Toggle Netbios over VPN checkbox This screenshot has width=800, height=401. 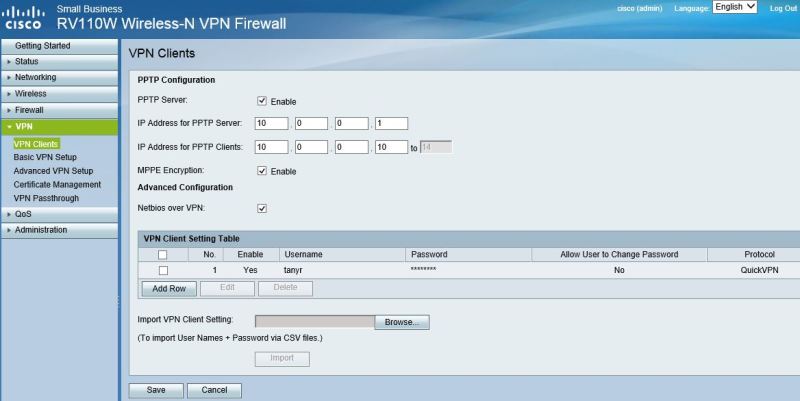click(262, 208)
